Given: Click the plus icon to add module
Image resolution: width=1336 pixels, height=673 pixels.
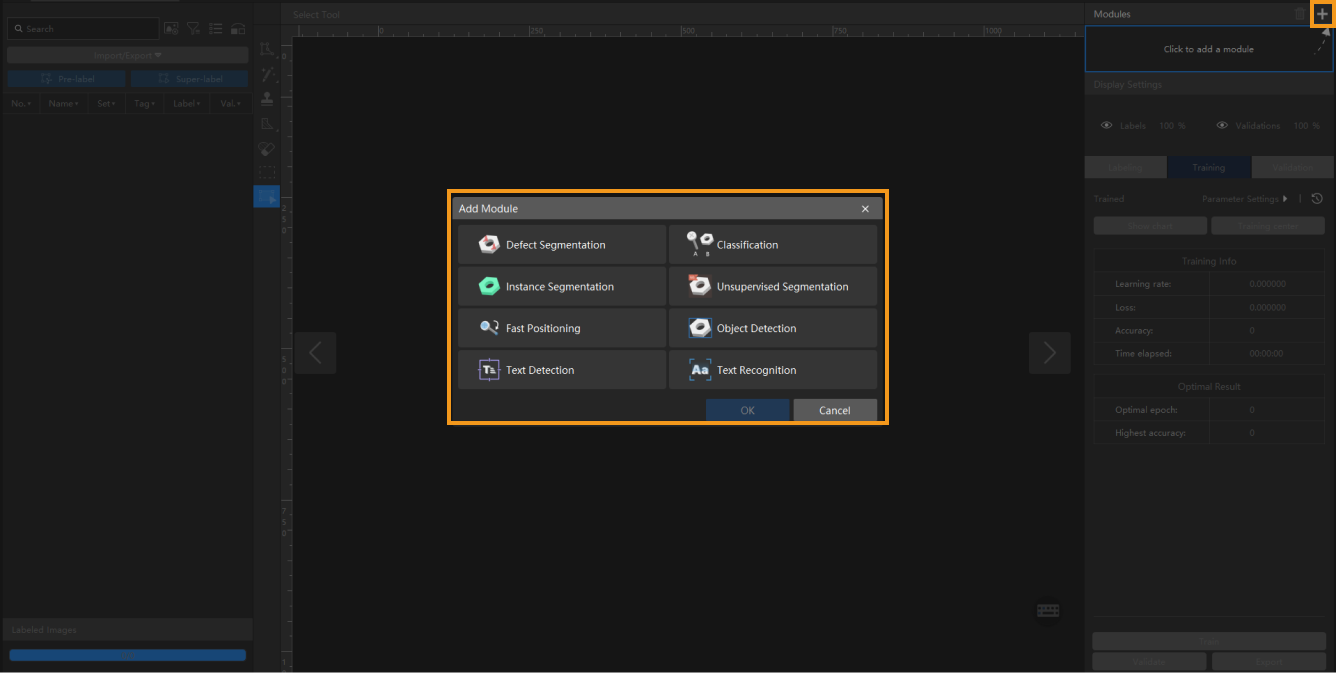Looking at the screenshot, I should click(1322, 14).
